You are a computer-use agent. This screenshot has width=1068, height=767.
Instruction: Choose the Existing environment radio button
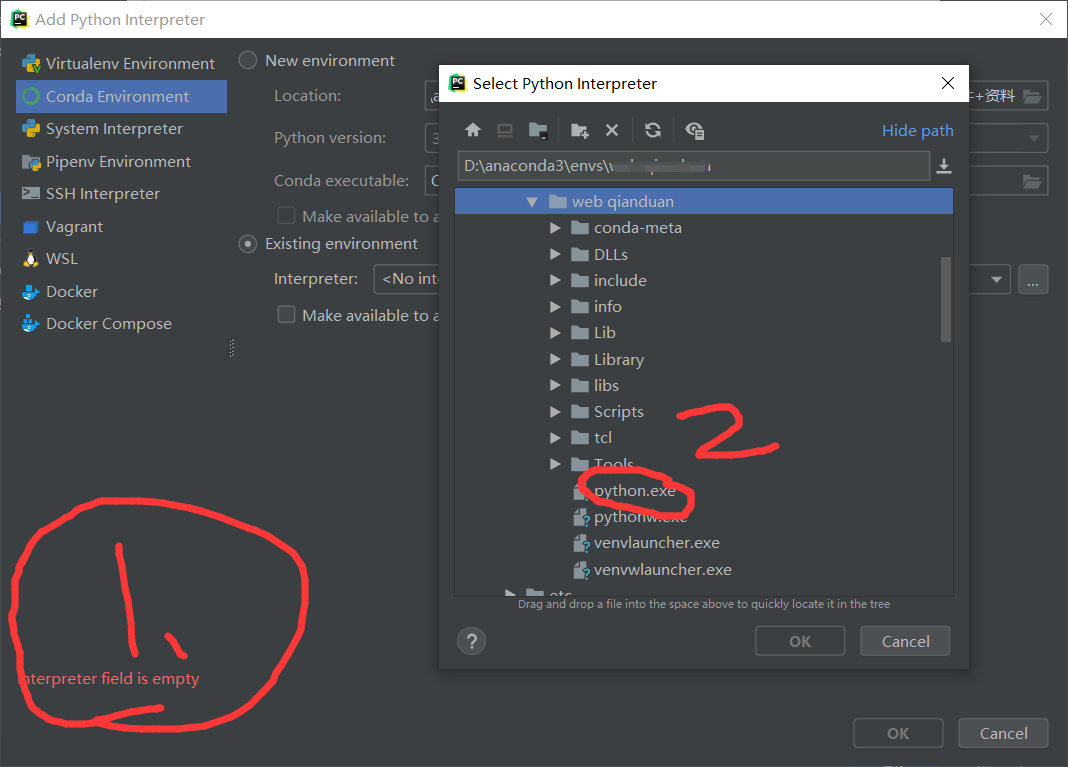click(248, 243)
